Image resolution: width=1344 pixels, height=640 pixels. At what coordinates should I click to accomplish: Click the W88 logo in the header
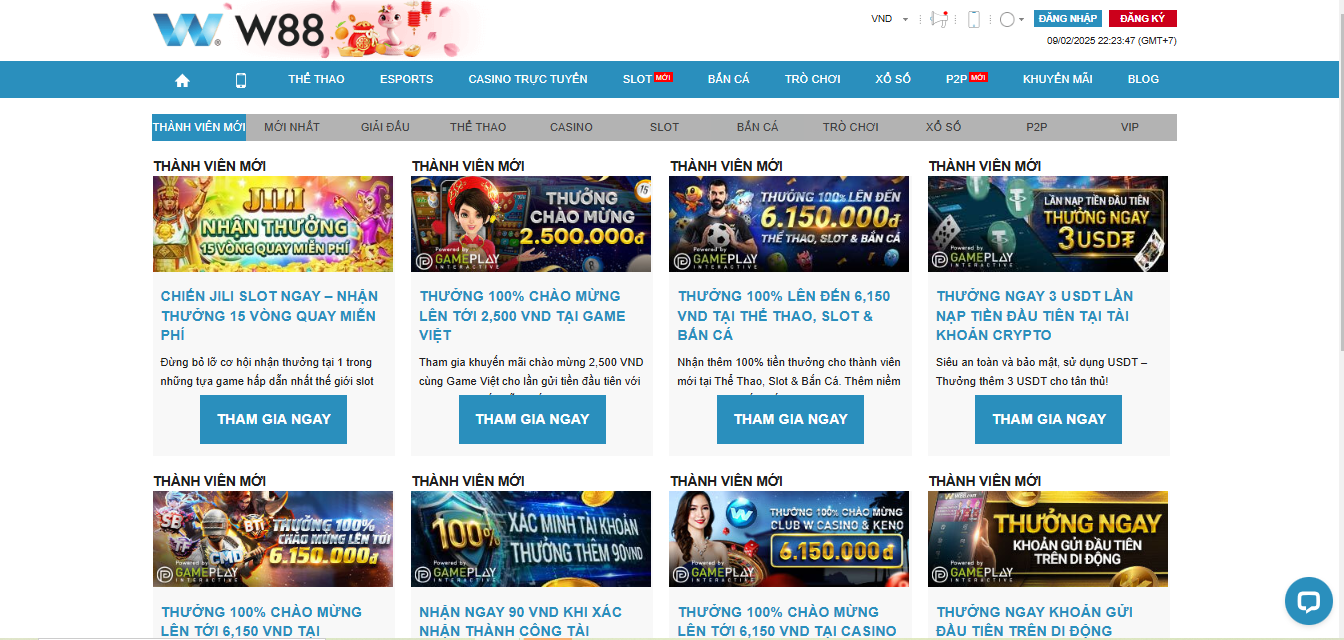(x=240, y=29)
